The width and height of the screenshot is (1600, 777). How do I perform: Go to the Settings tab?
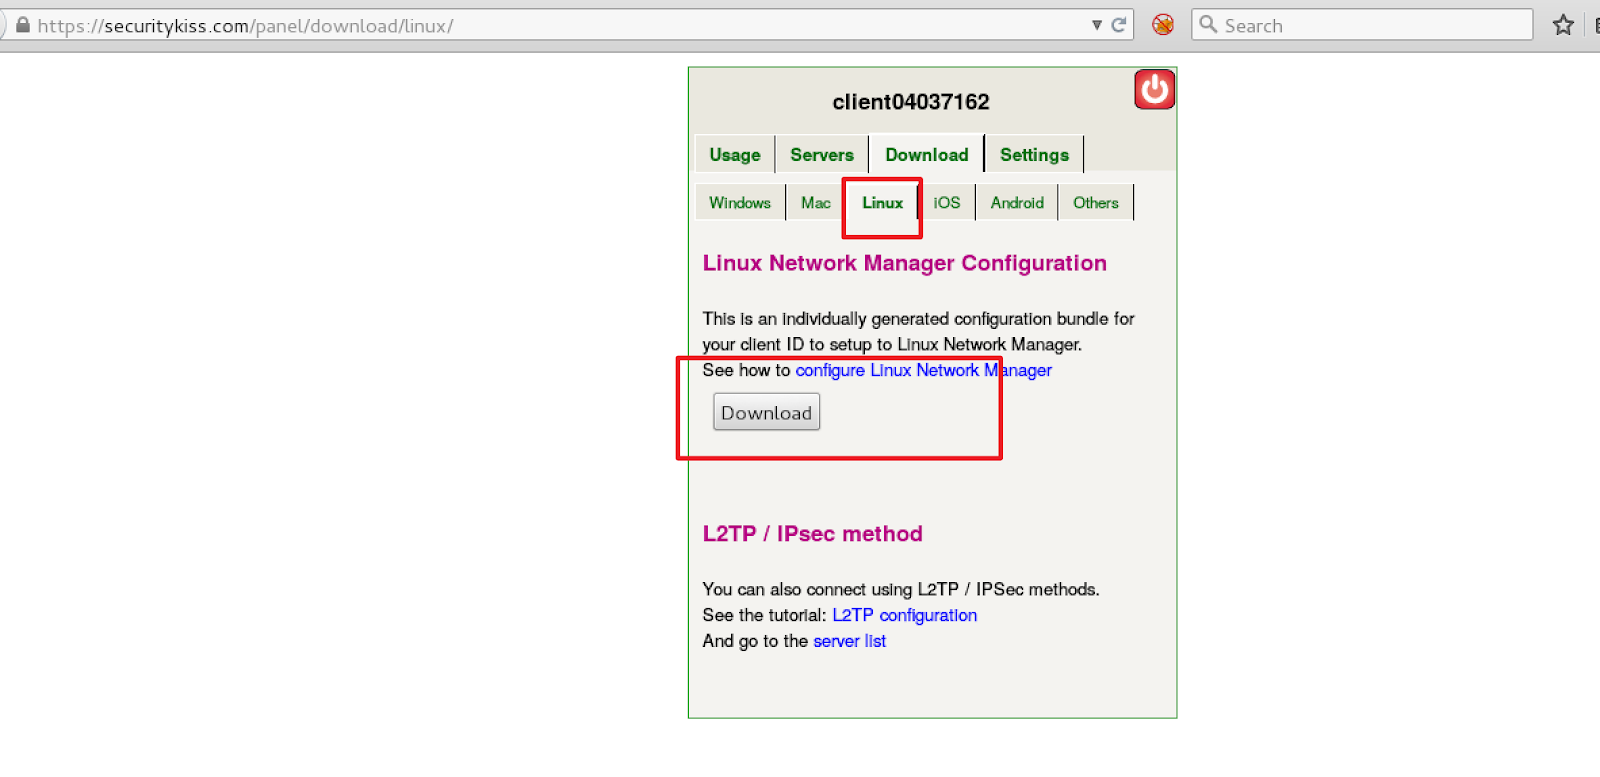pos(1034,154)
